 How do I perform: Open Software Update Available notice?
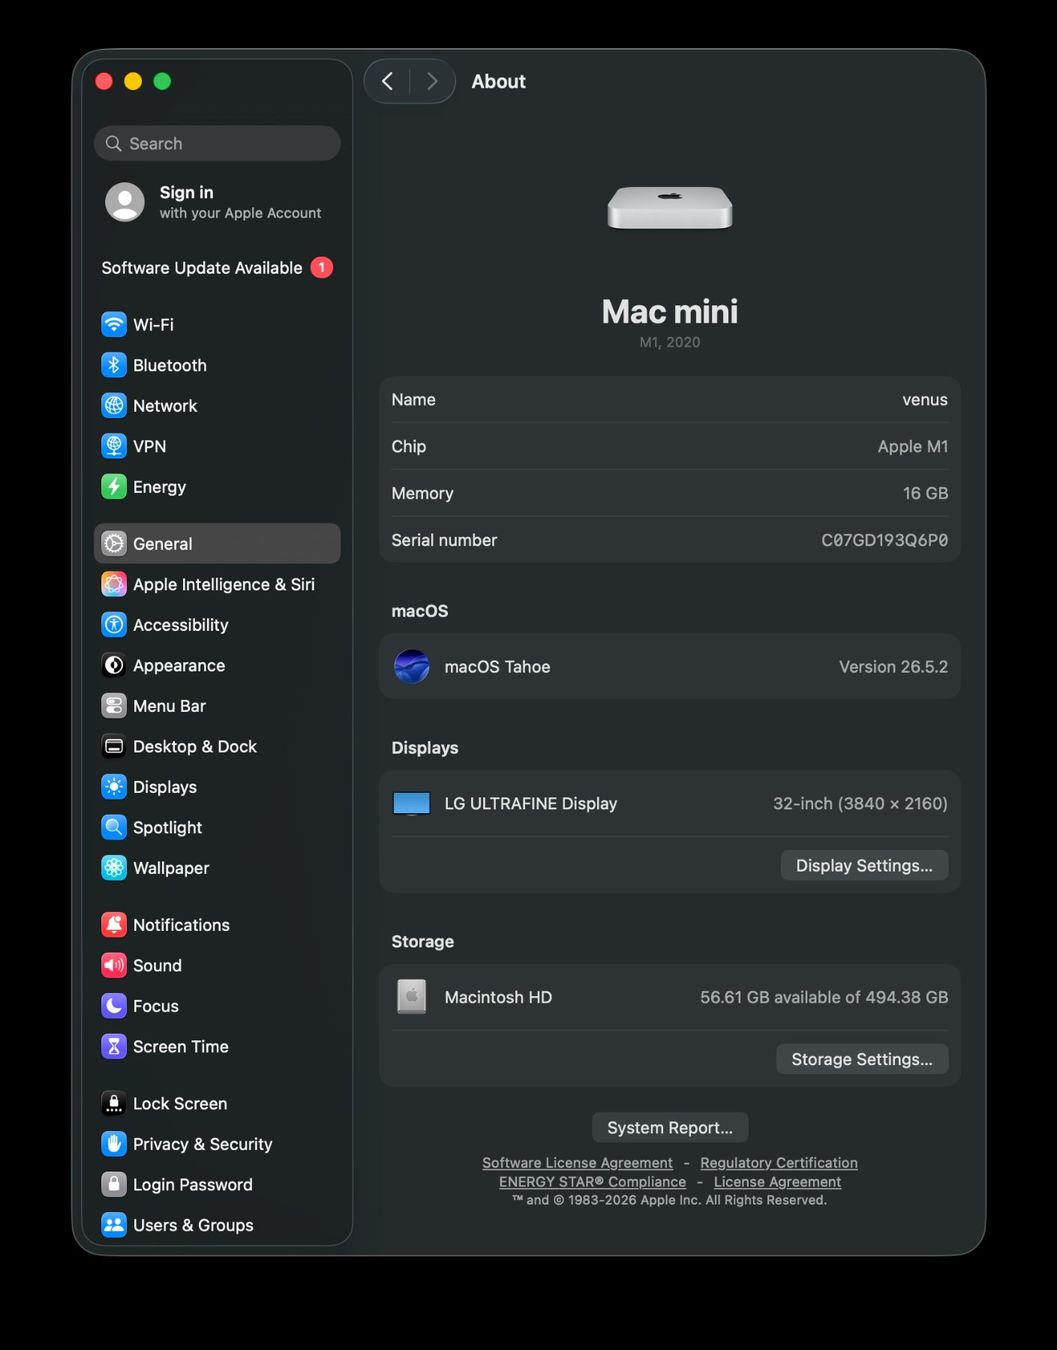point(217,267)
